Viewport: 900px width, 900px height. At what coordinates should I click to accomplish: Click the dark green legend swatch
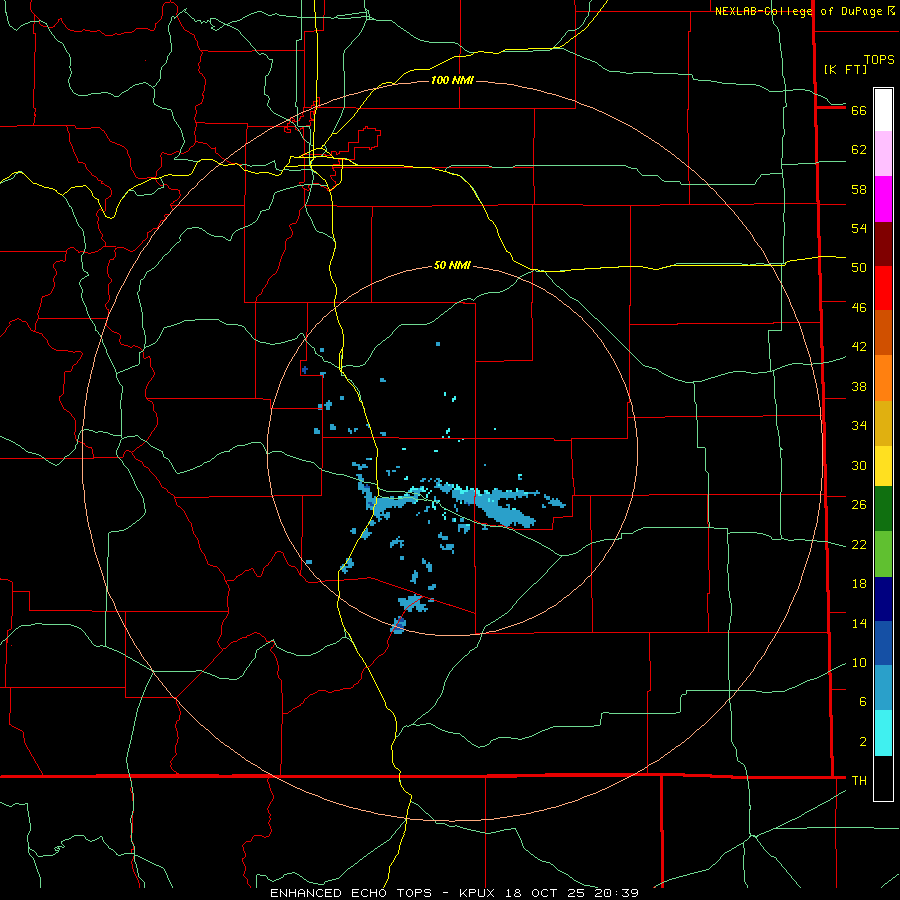[883, 509]
